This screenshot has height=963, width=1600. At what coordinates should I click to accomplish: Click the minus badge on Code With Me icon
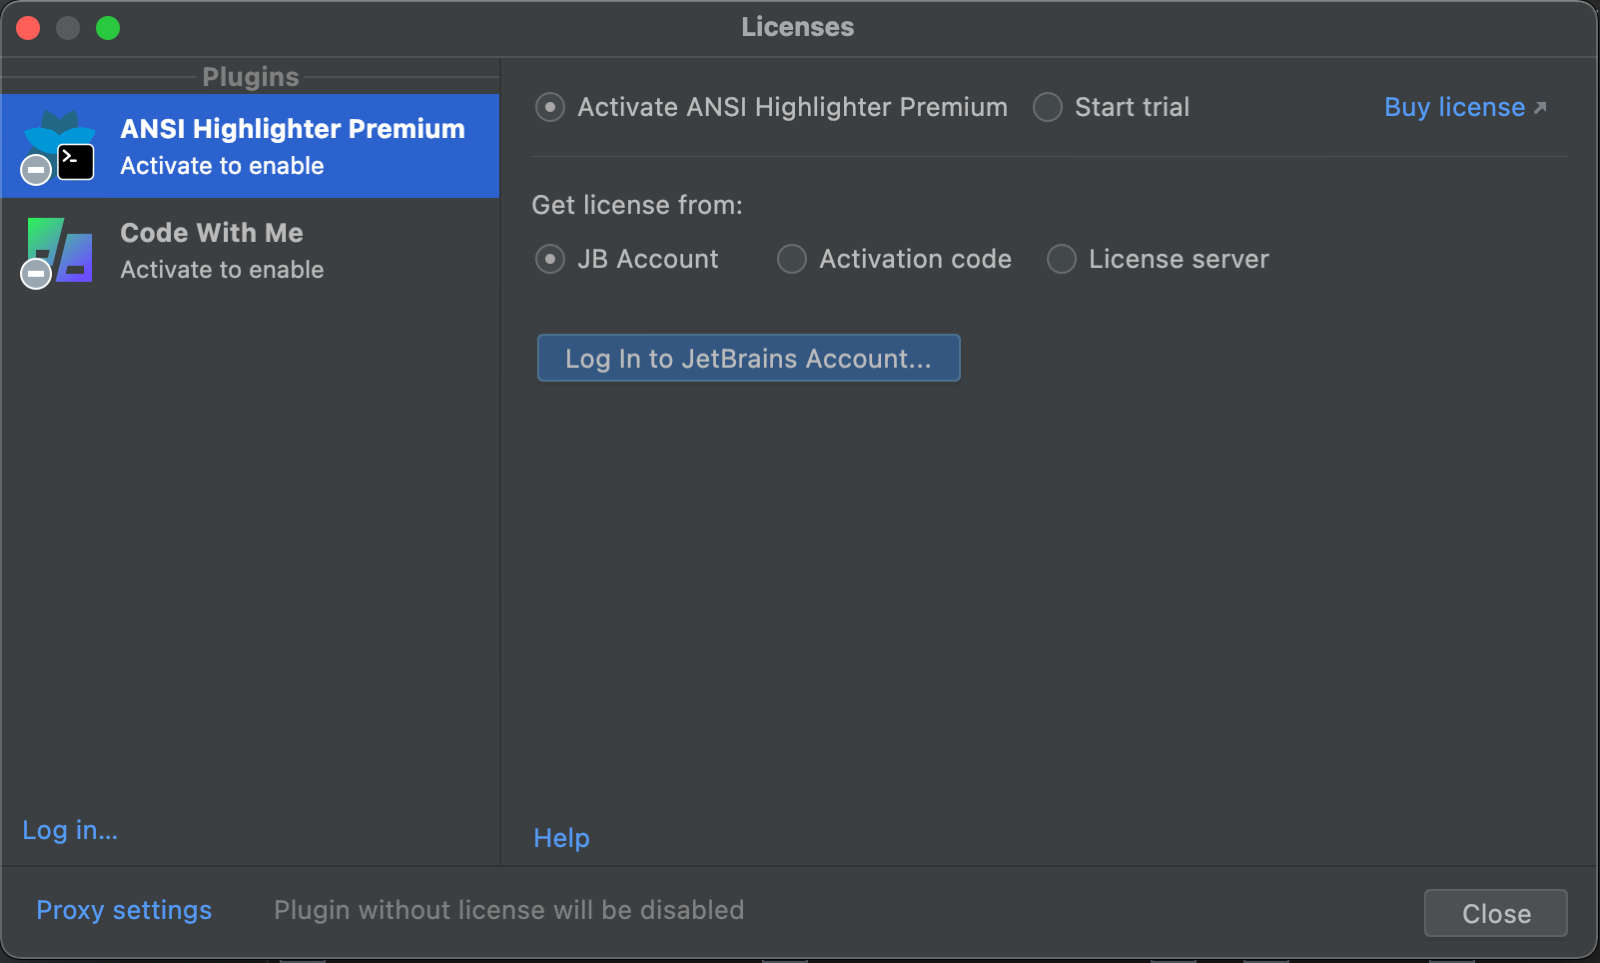tap(36, 273)
